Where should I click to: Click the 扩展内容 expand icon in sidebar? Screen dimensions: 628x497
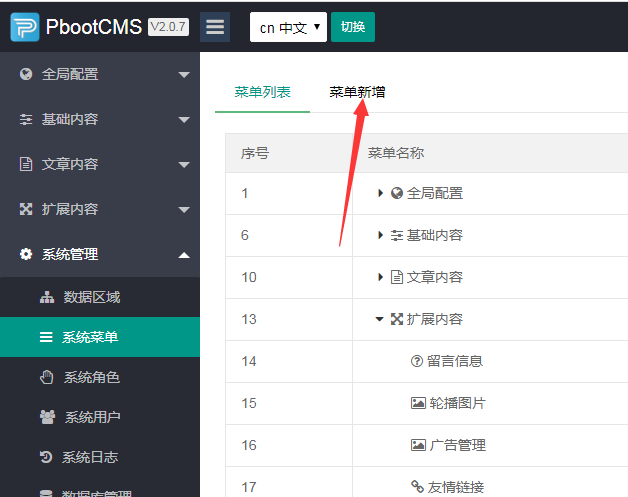tap(26, 209)
